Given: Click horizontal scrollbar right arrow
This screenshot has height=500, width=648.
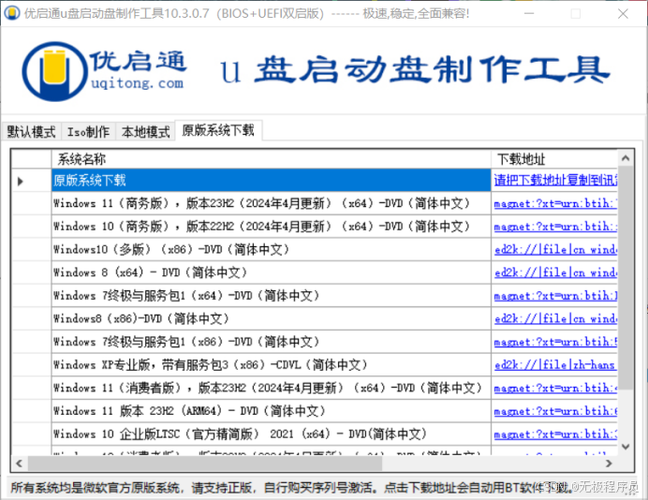Looking at the screenshot, I should (x=609, y=463).
